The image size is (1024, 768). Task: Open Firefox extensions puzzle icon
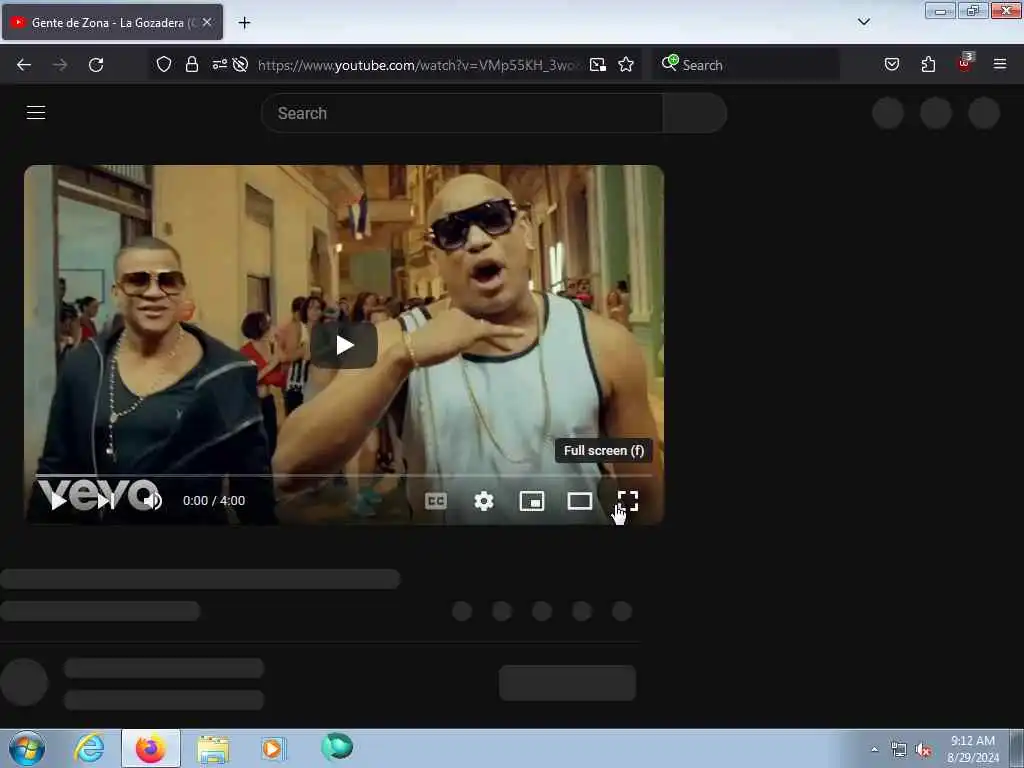(928, 64)
